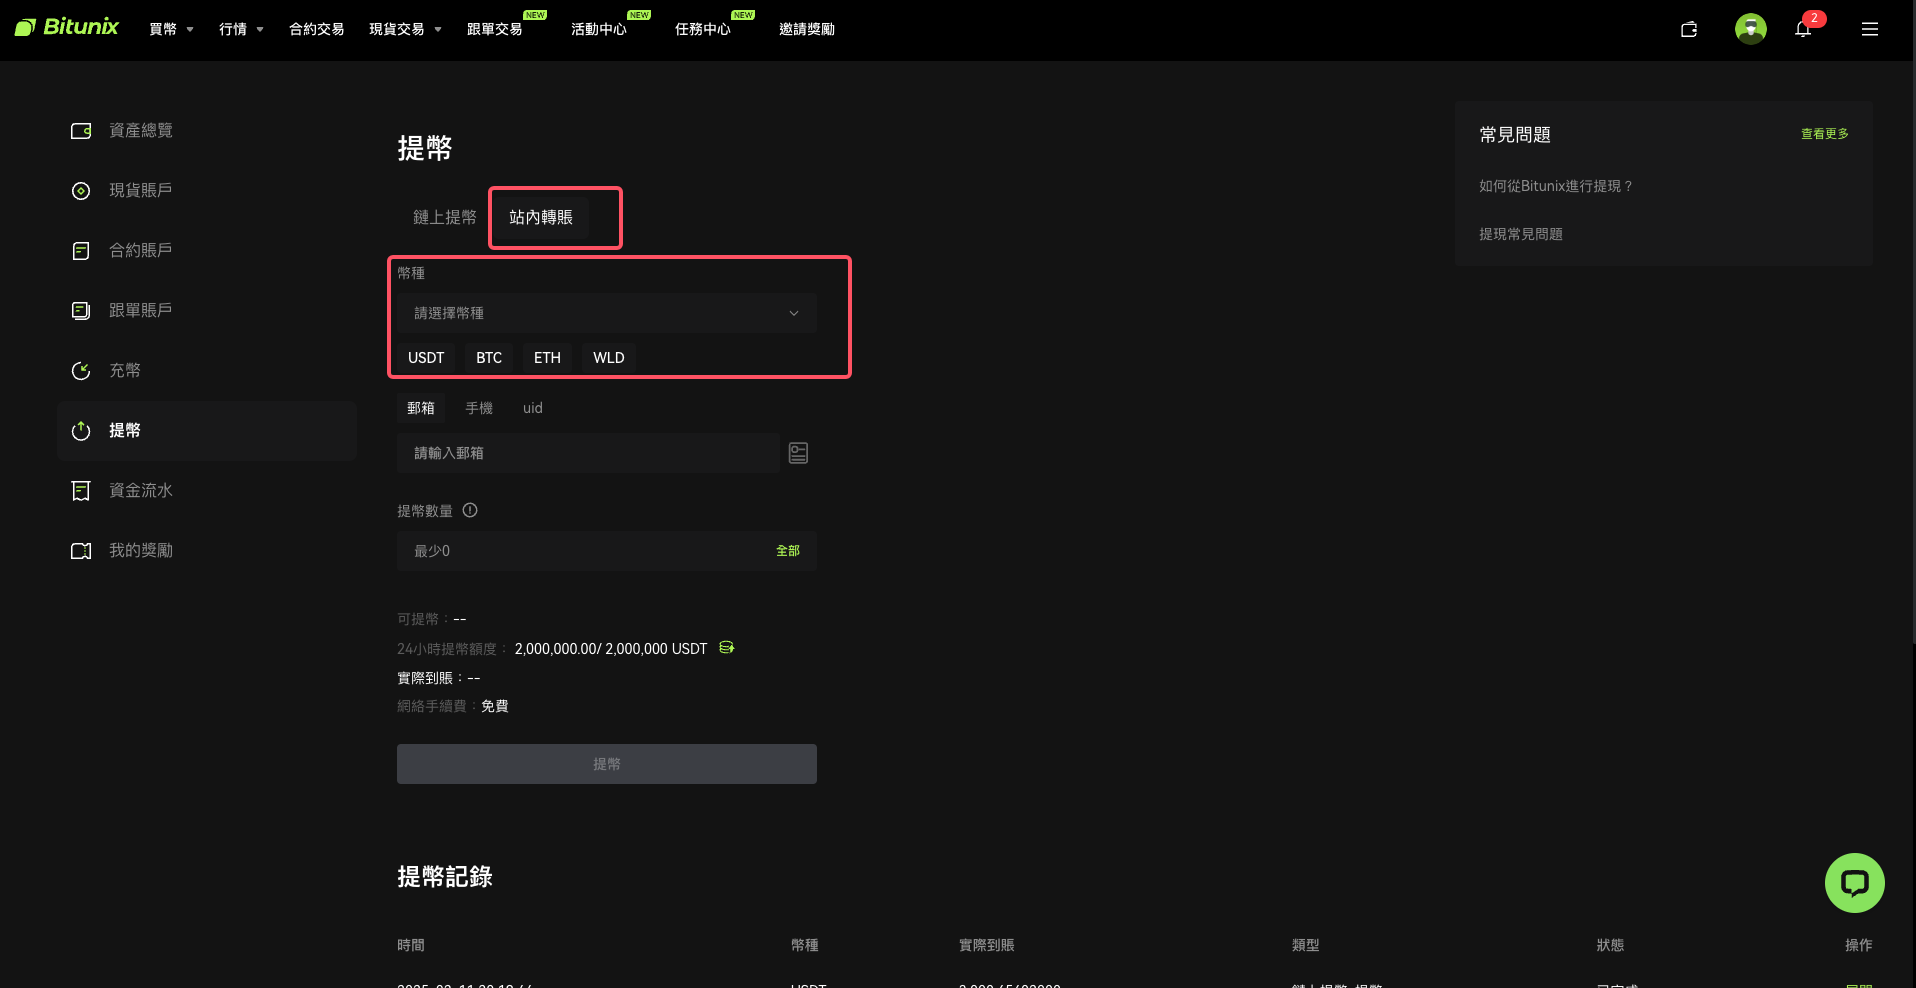This screenshot has height=988, width=1916.
Task: Click the coin icon beside 24-hour limit
Action: pyautogui.click(x=727, y=648)
